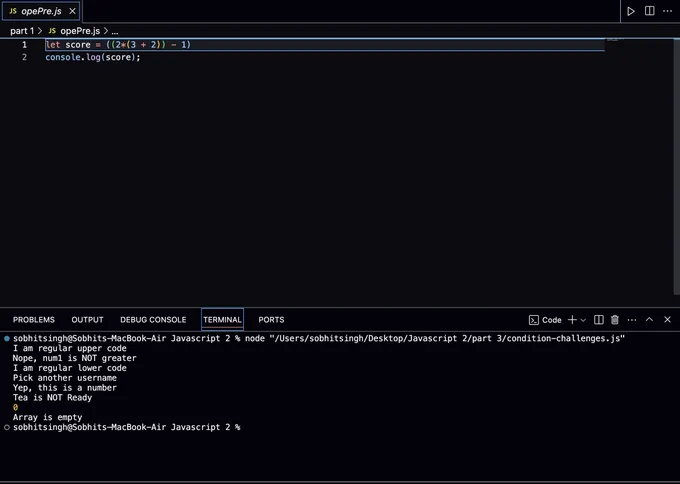Click the blue command decoration dot
The width and height of the screenshot is (680, 484).
click(x=7, y=338)
